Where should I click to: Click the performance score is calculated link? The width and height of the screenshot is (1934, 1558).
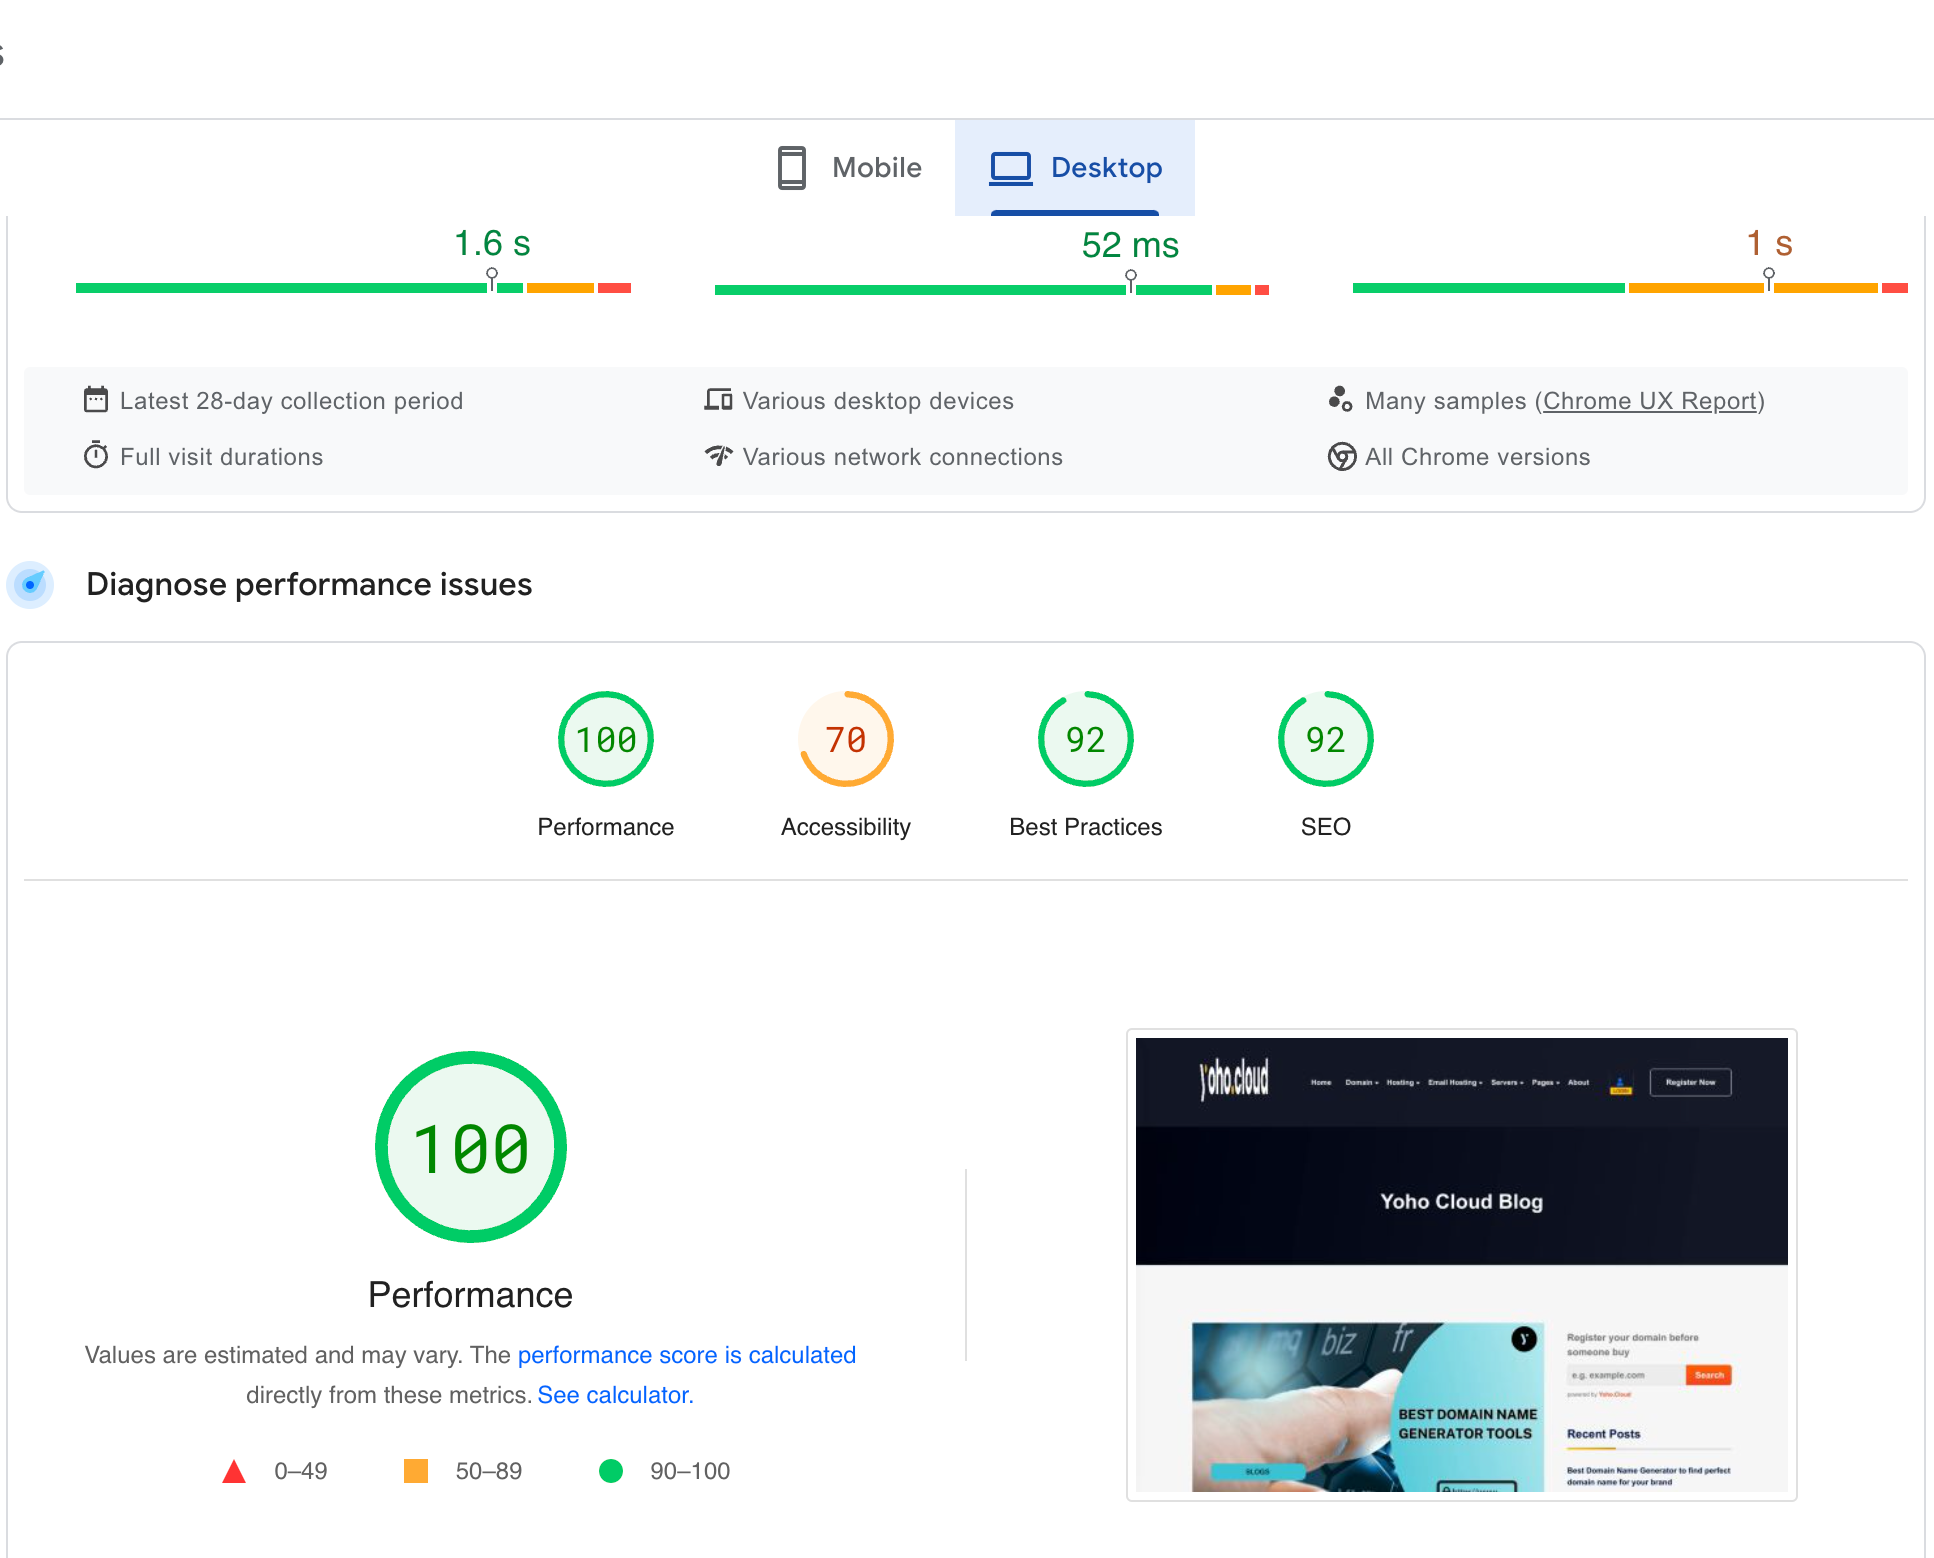[686, 1355]
